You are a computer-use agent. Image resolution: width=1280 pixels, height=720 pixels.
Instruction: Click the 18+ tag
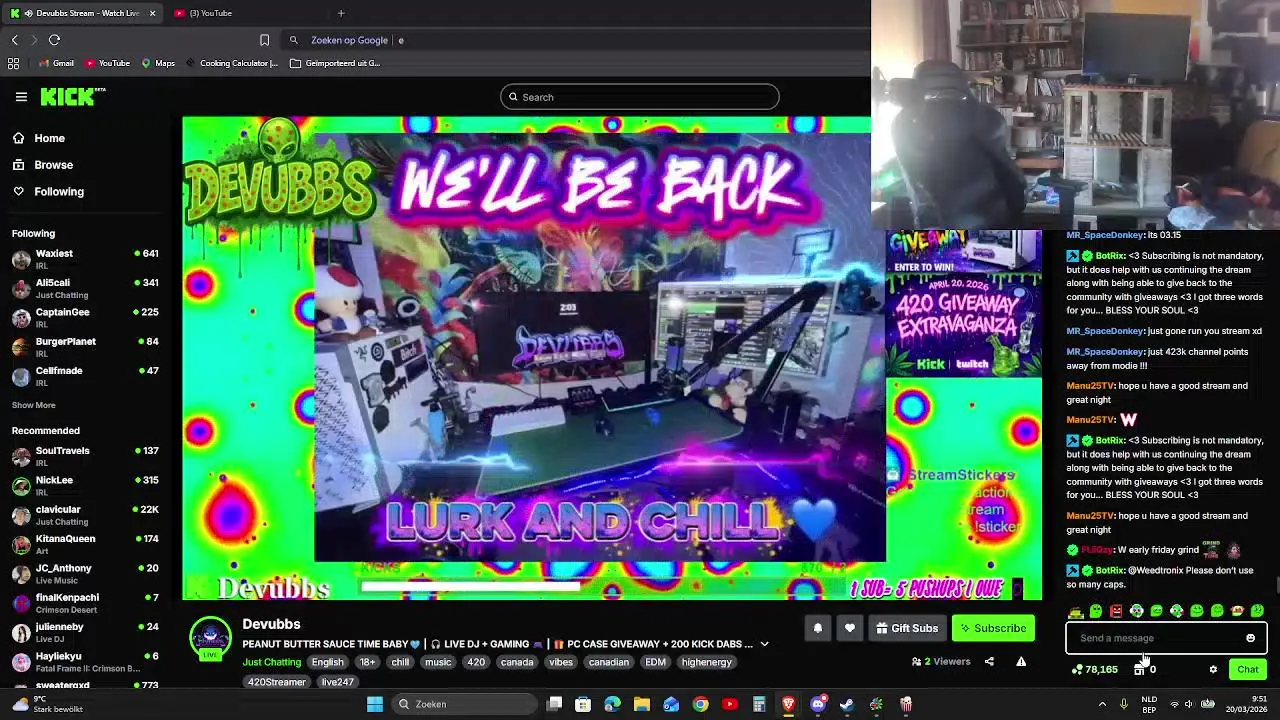367,662
